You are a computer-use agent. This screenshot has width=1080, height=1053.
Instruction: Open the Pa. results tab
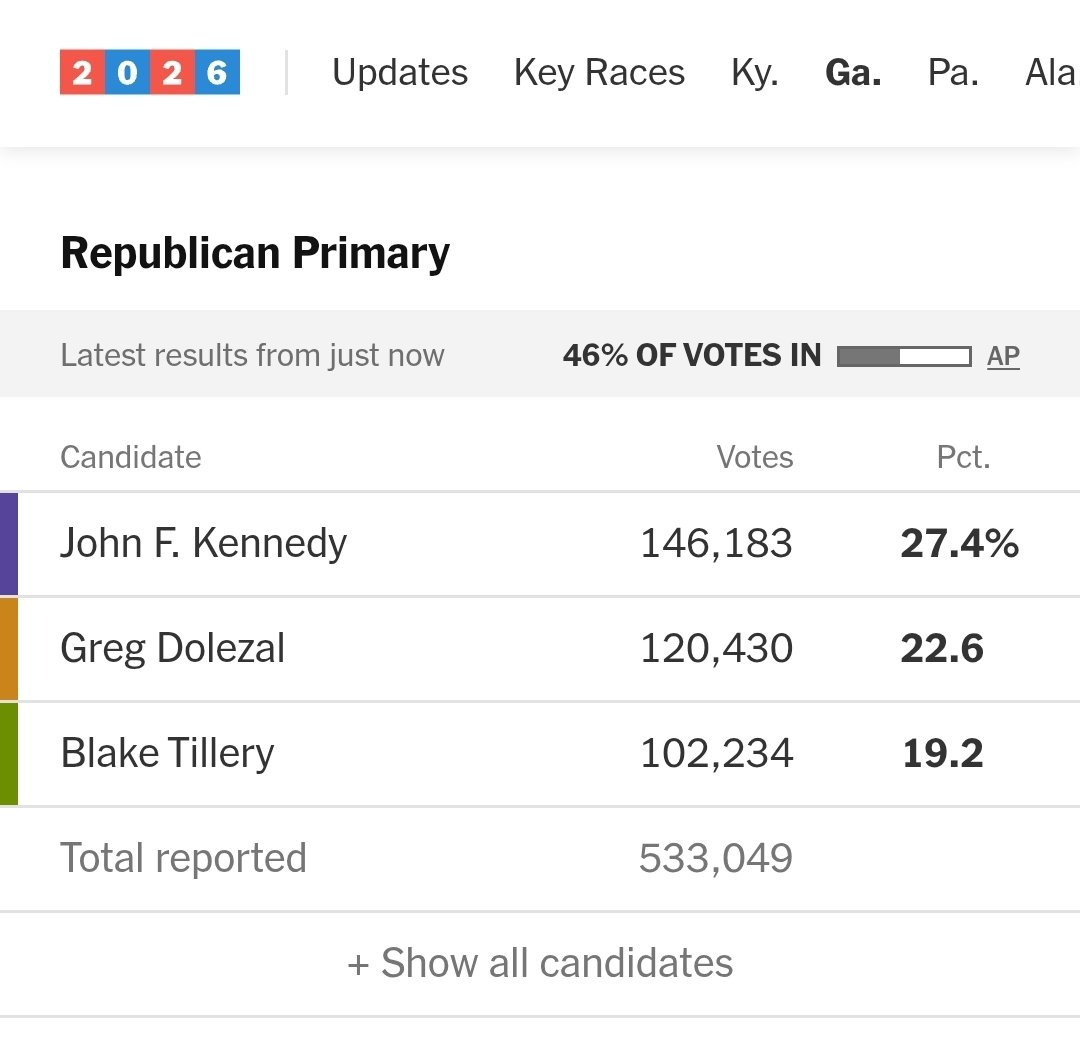pyautogui.click(x=953, y=72)
